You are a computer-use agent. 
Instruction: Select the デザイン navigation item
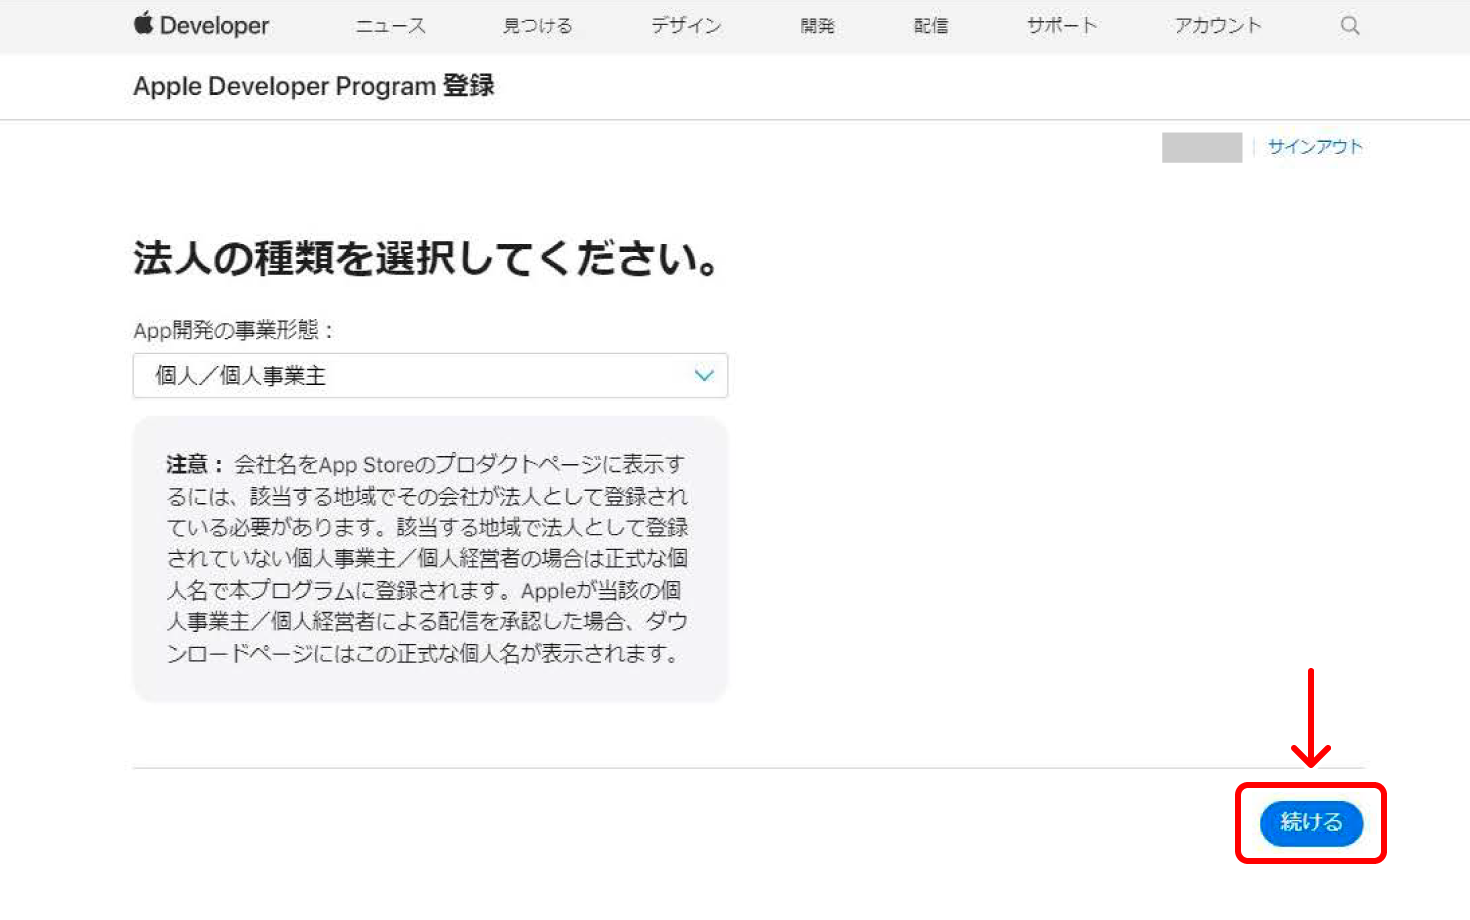click(686, 26)
